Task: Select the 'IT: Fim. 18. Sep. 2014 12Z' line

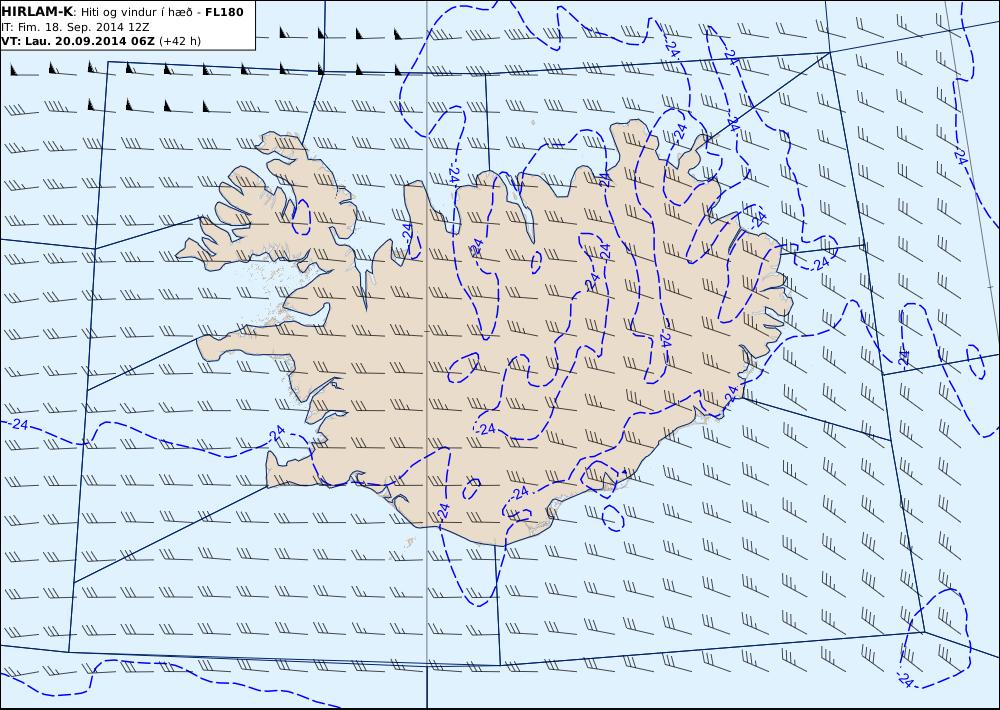Action: pos(75,27)
